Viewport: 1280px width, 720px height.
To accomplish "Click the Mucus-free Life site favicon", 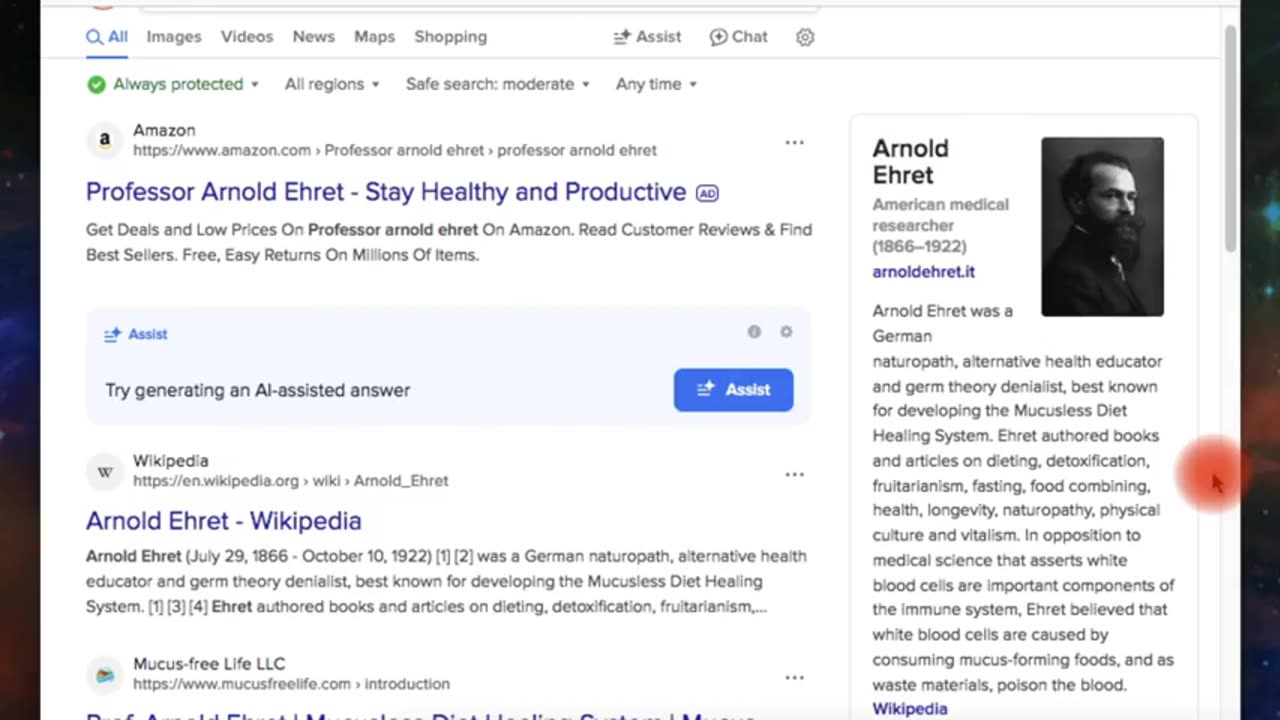I will pyautogui.click(x=104, y=674).
